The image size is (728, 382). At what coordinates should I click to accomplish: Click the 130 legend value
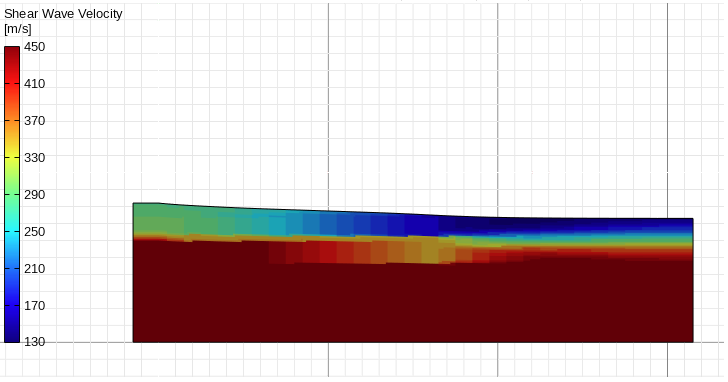[35, 342]
